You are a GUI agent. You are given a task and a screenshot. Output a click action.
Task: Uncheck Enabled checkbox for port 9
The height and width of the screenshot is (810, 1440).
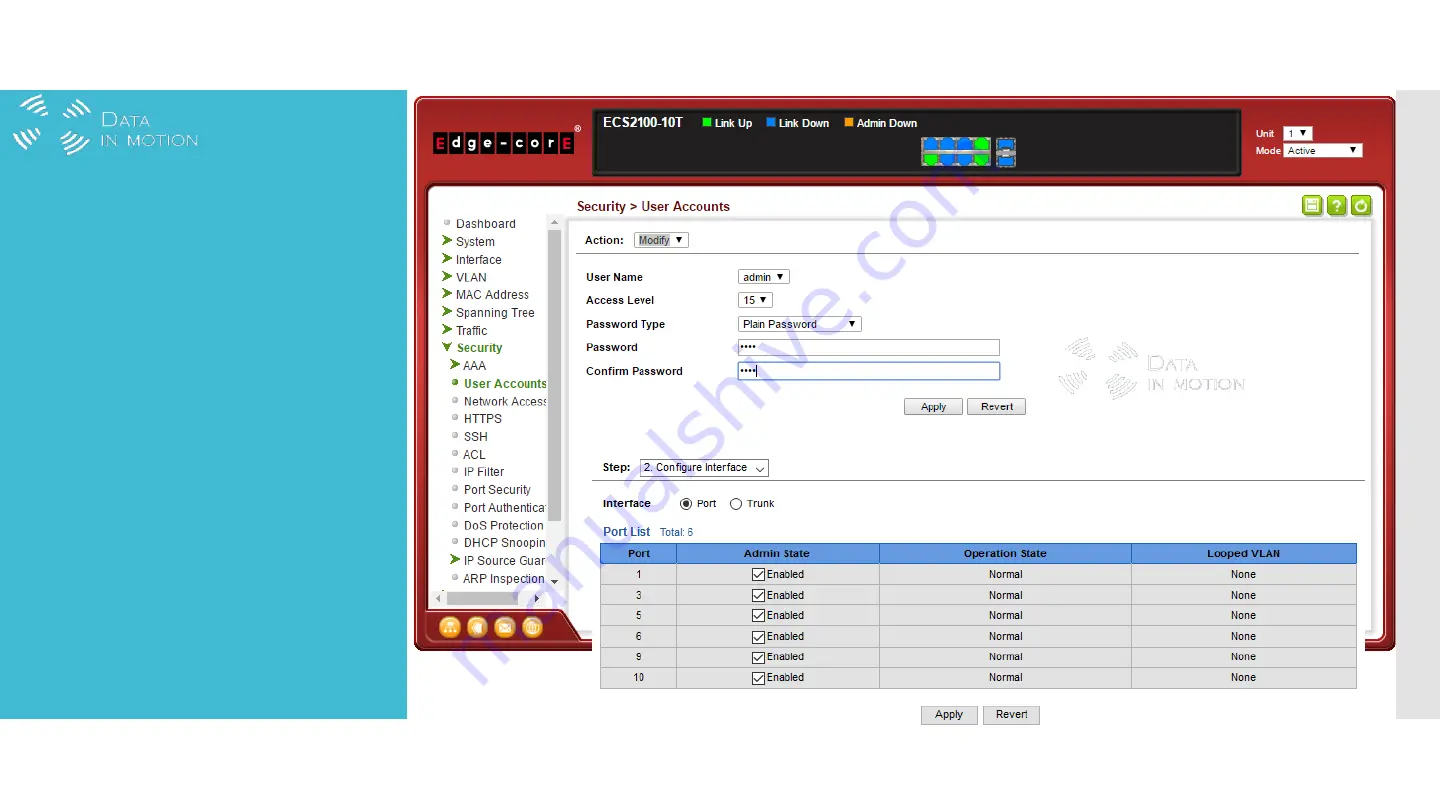[x=758, y=657]
